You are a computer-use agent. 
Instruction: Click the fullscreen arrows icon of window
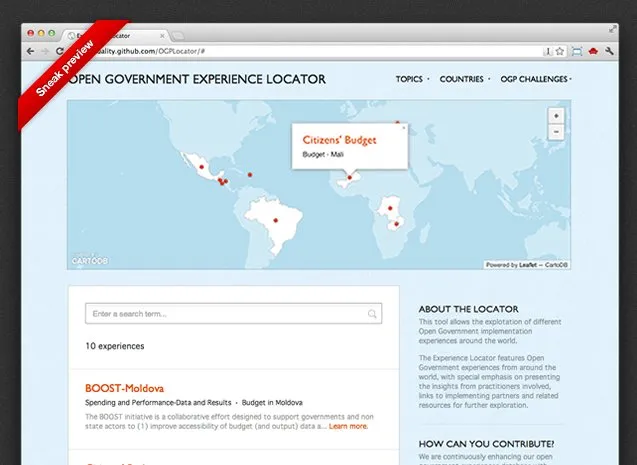coord(613,29)
